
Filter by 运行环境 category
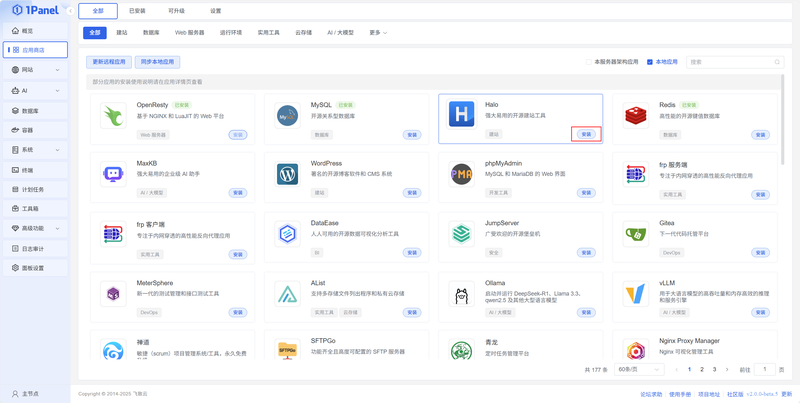pyautogui.click(x=231, y=33)
